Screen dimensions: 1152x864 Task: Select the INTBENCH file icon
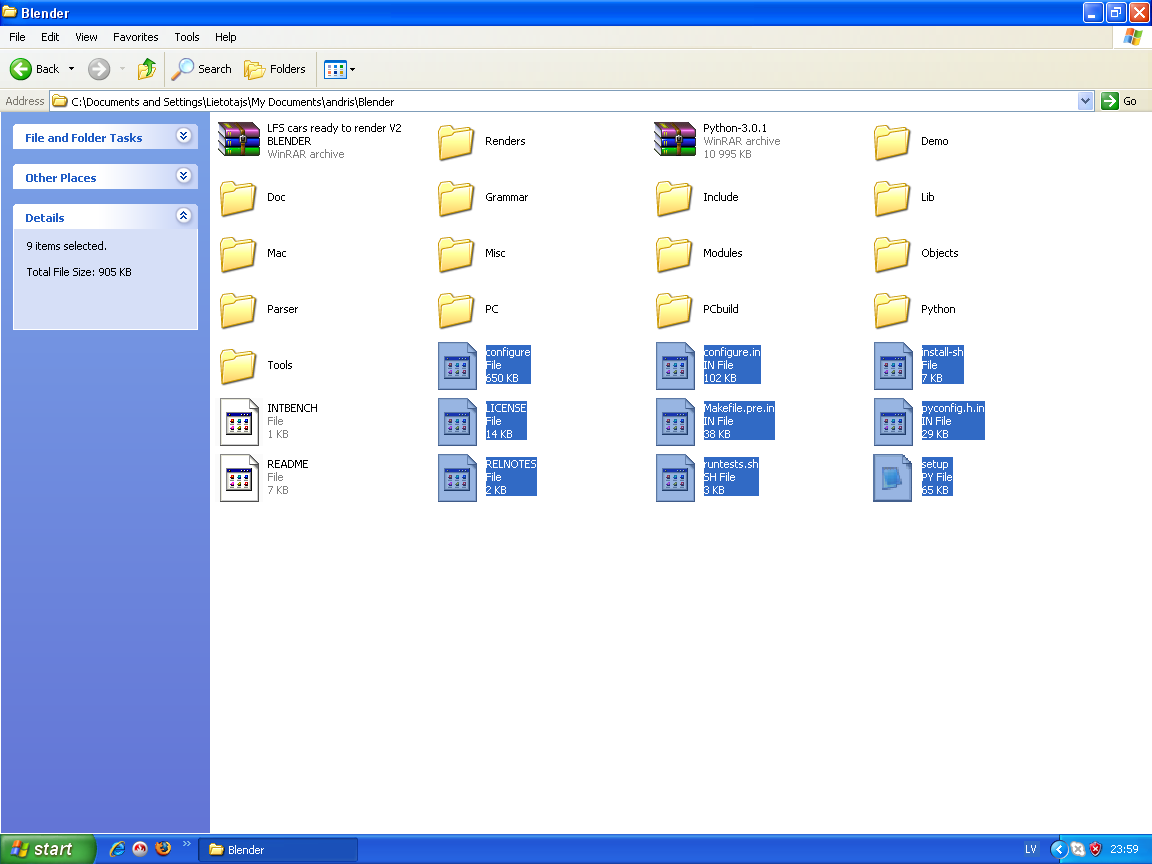click(x=240, y=422)
